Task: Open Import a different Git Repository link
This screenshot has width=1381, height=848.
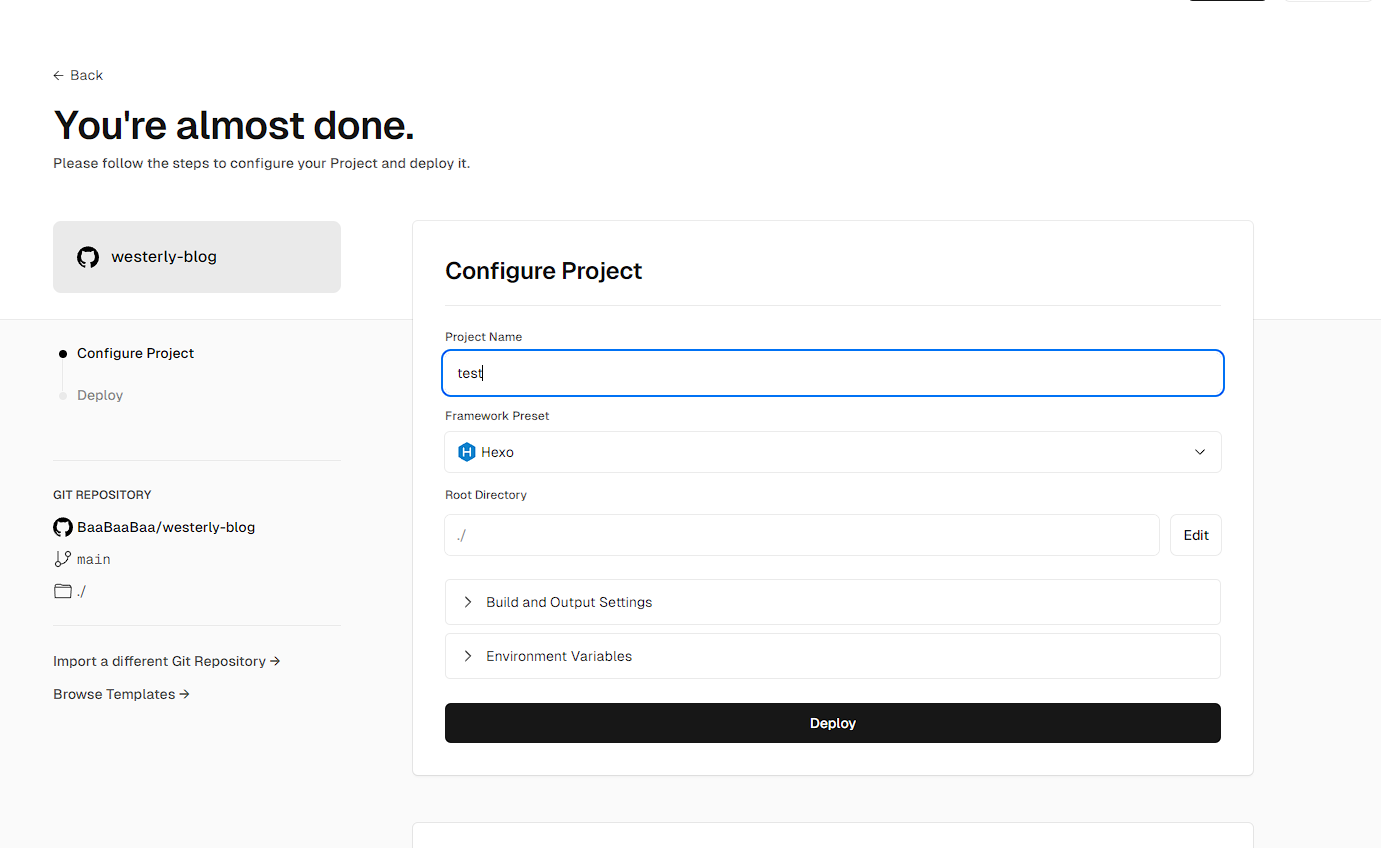Action: 166,661
